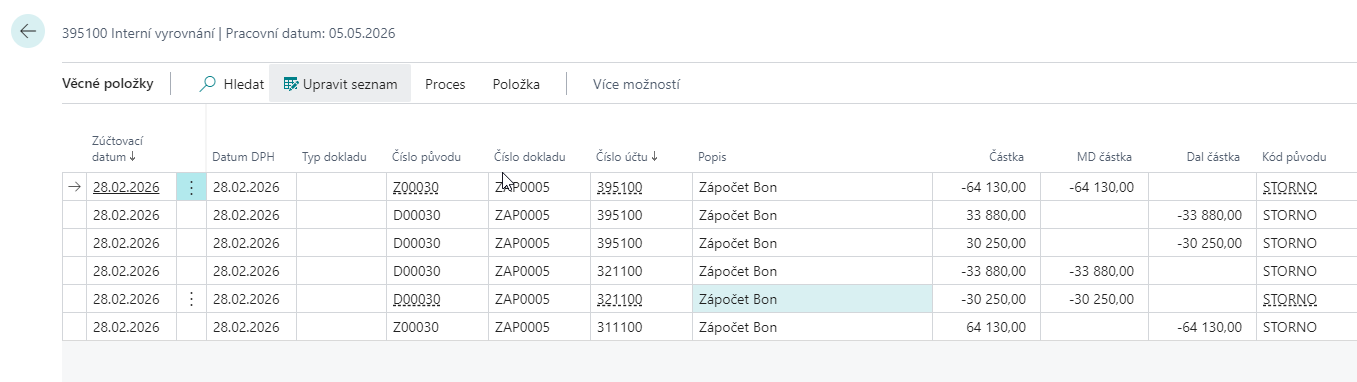Image resolution: width=1357 pixels, height=382 pixels.
Task: Open account 395100 link in the first row
Action: tap(620, 187)
